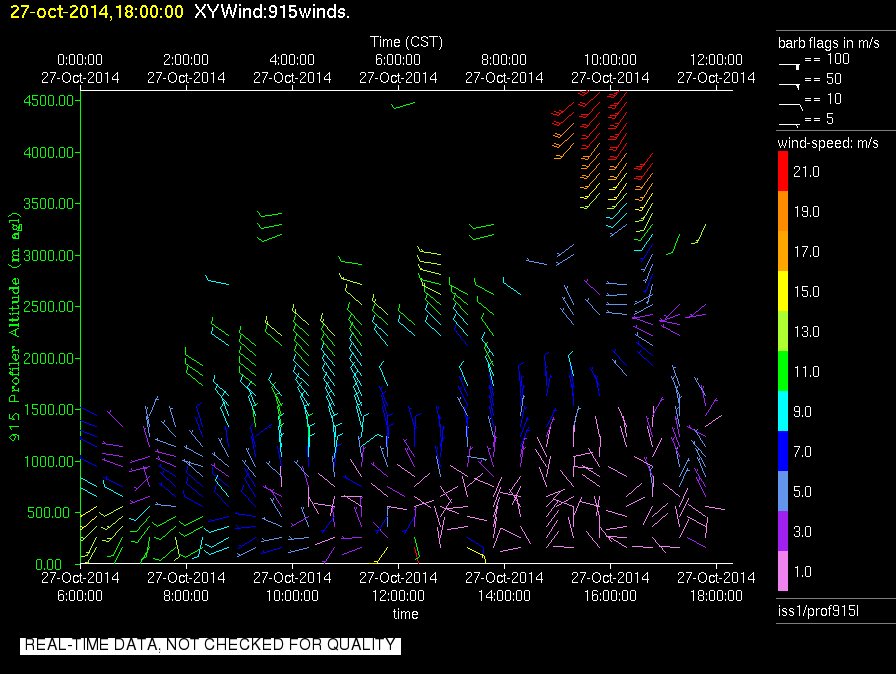The height and width of the screenshot is (674, 896).
Task: Select the cyan 9.0 color band
Action: 783,411
